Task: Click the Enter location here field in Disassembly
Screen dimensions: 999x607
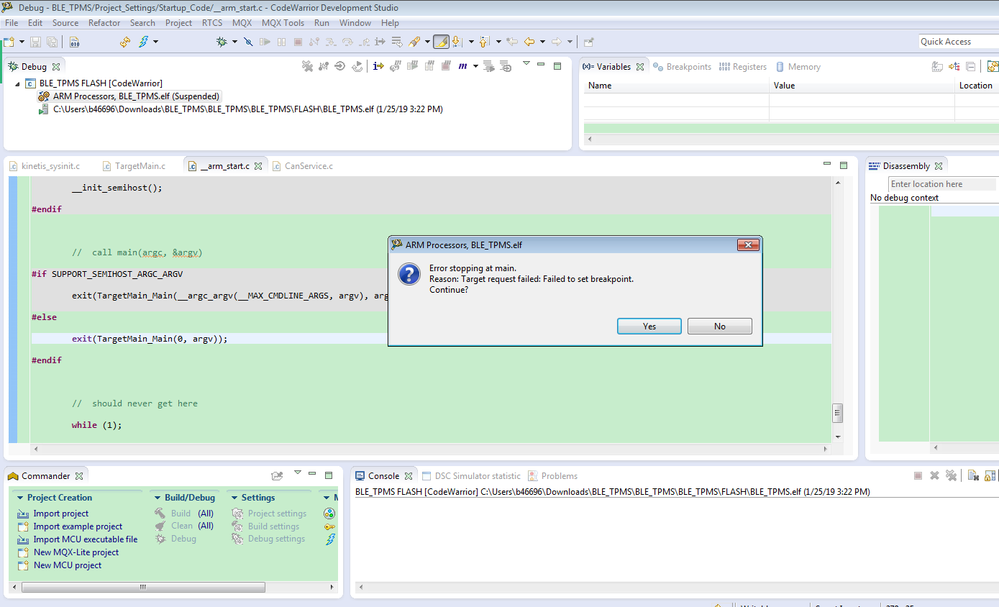Action: pyautogui.click(x=942, y=184)
